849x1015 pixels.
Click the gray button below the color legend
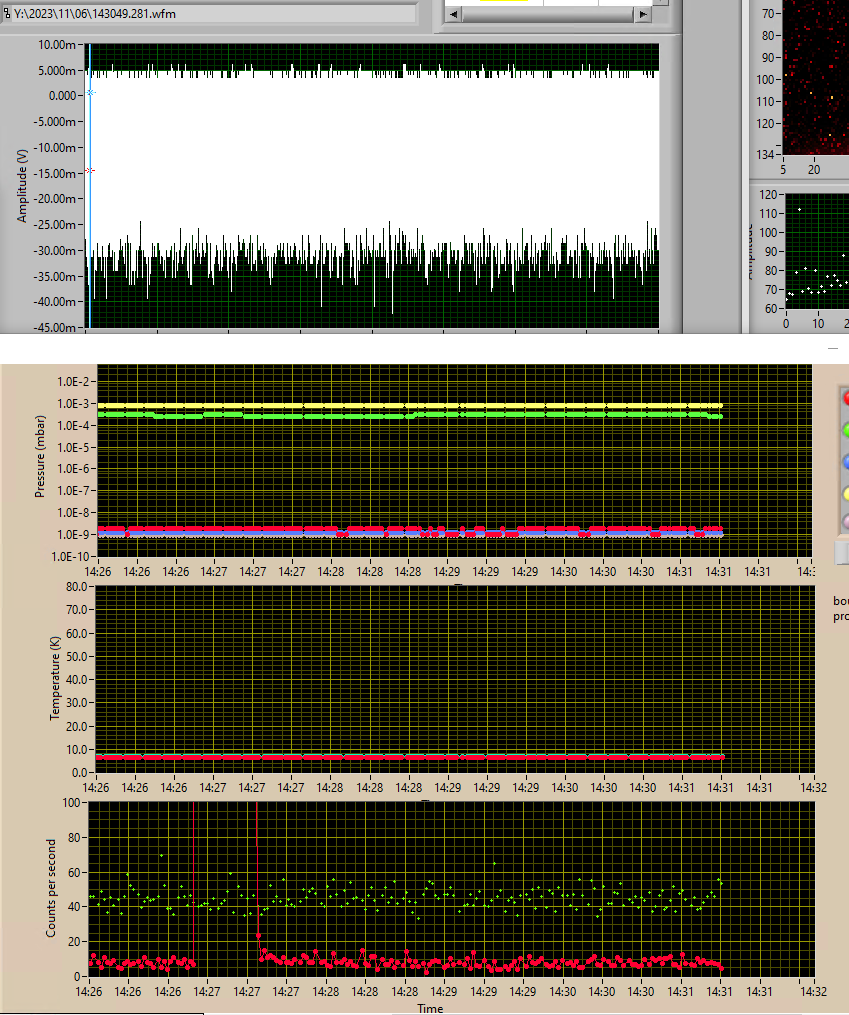coord(842,552)
